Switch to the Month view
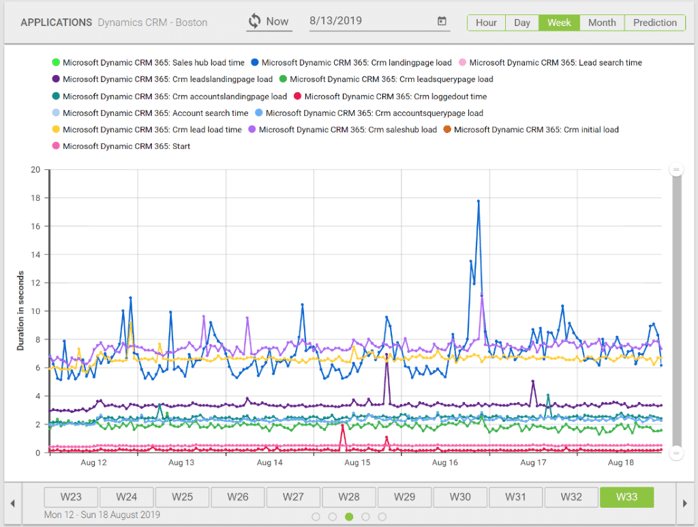 (602, 23)
